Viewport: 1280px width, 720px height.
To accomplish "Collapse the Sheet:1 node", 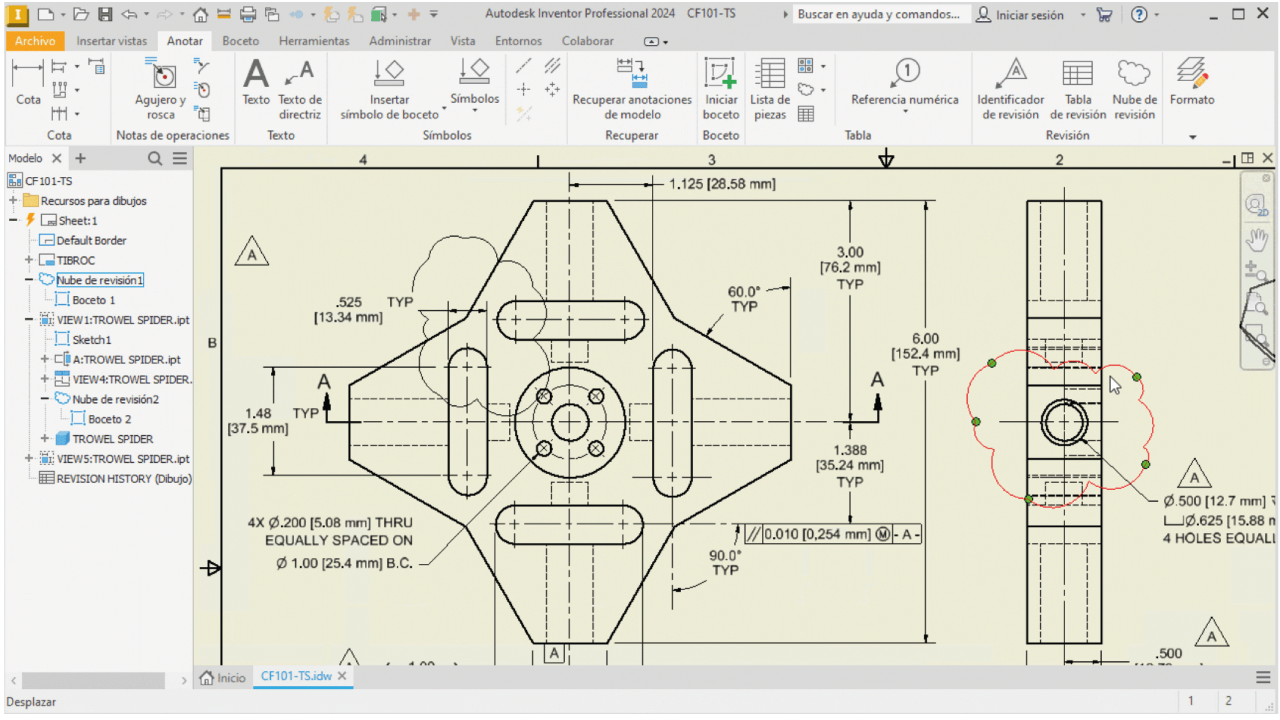I will (x=14, y=220).
